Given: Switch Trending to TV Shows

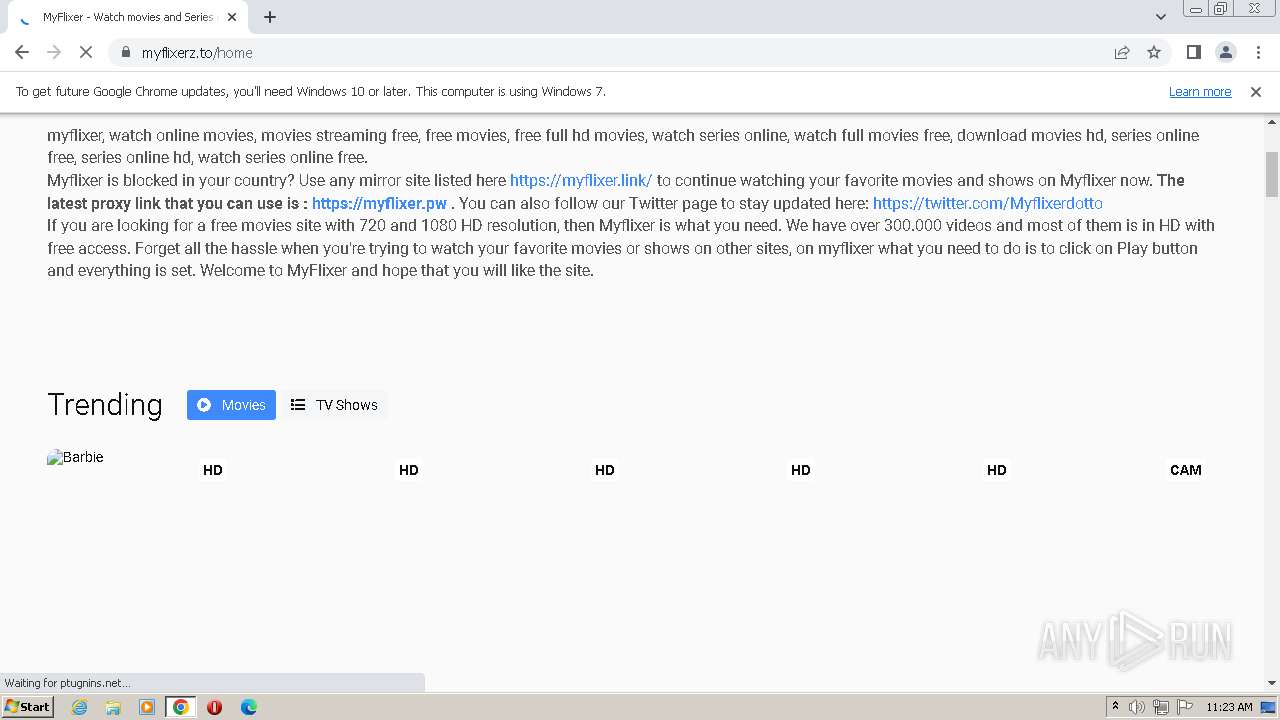Looking at the screenshot, I should coord(334,405).
